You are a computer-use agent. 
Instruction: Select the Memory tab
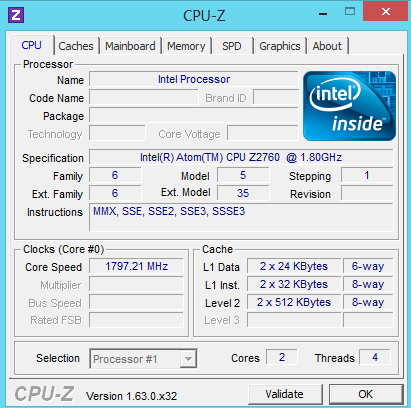(x=186, y=46)
